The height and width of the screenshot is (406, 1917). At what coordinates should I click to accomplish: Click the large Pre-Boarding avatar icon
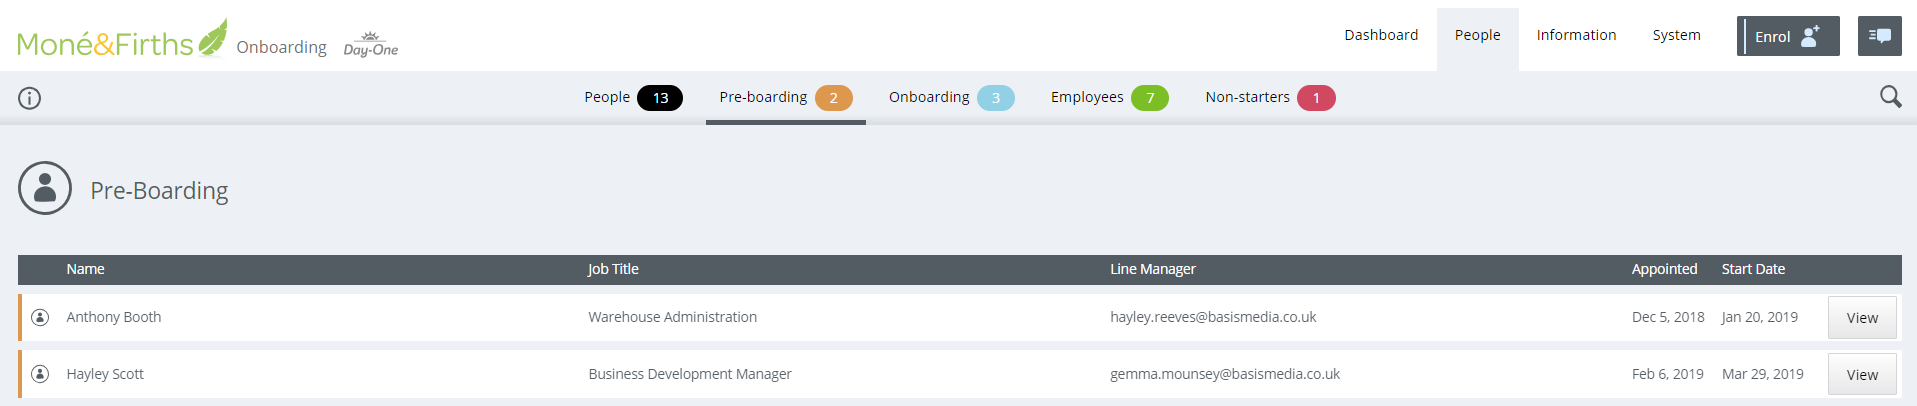click(x=45, y=188)
